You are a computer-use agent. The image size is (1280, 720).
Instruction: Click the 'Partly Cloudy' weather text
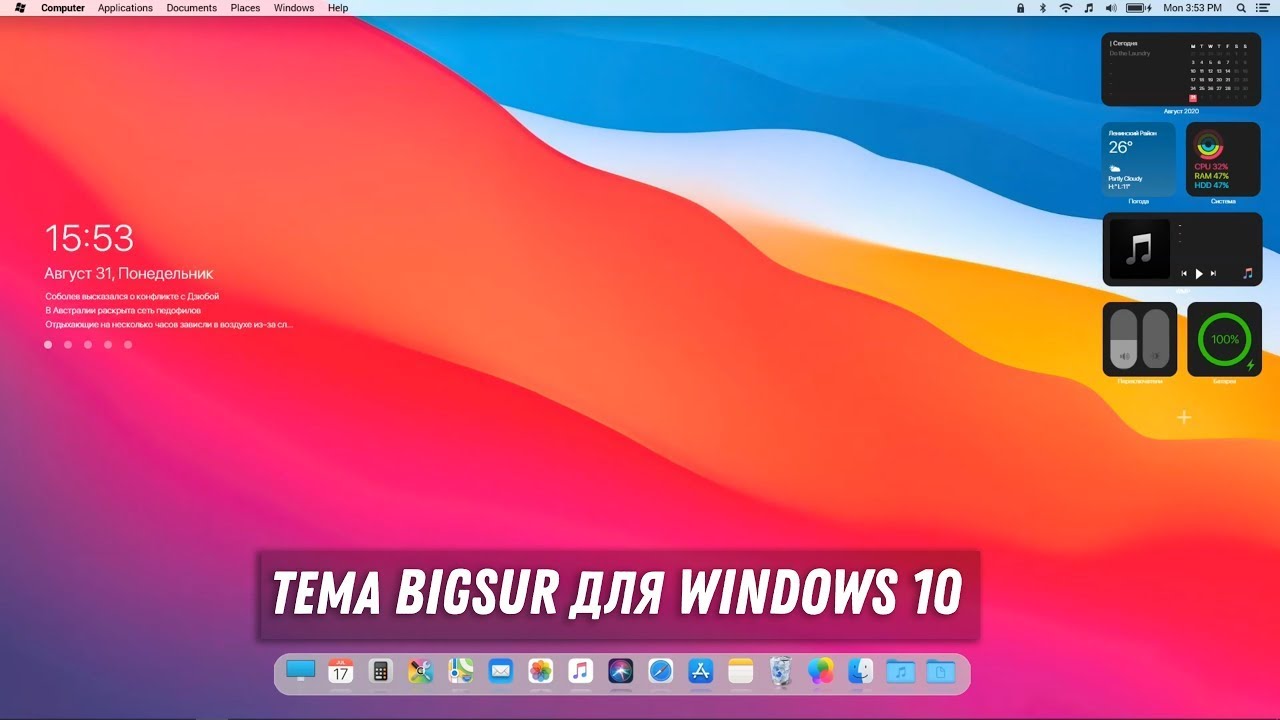pos(1125,179)
